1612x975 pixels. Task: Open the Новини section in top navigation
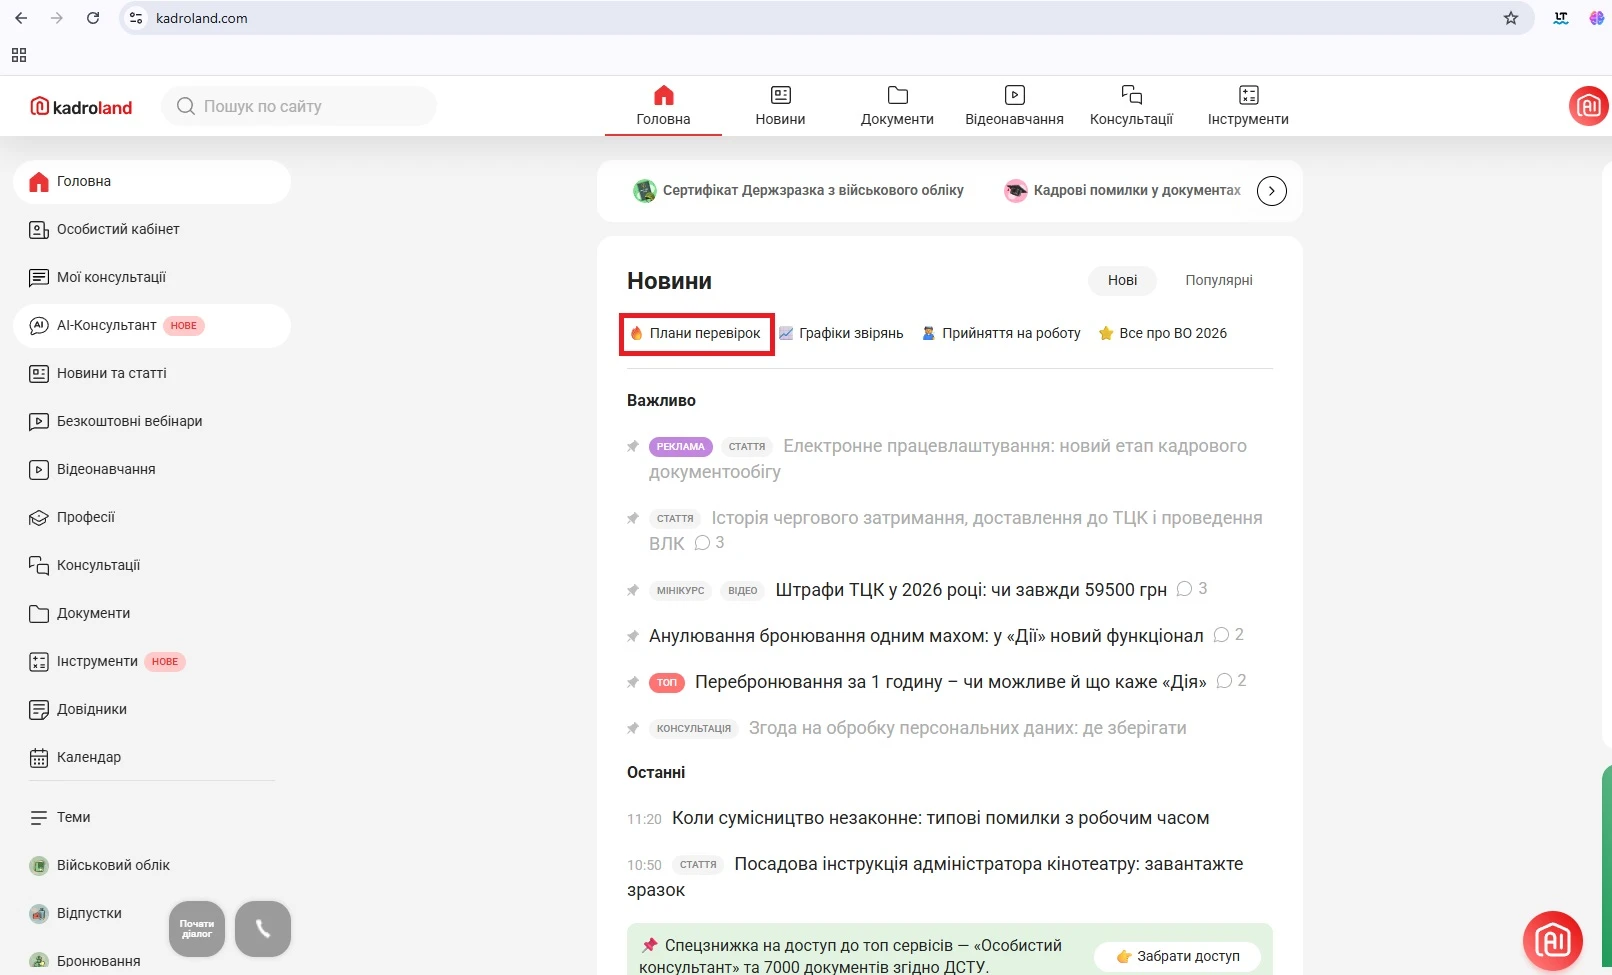780,106
